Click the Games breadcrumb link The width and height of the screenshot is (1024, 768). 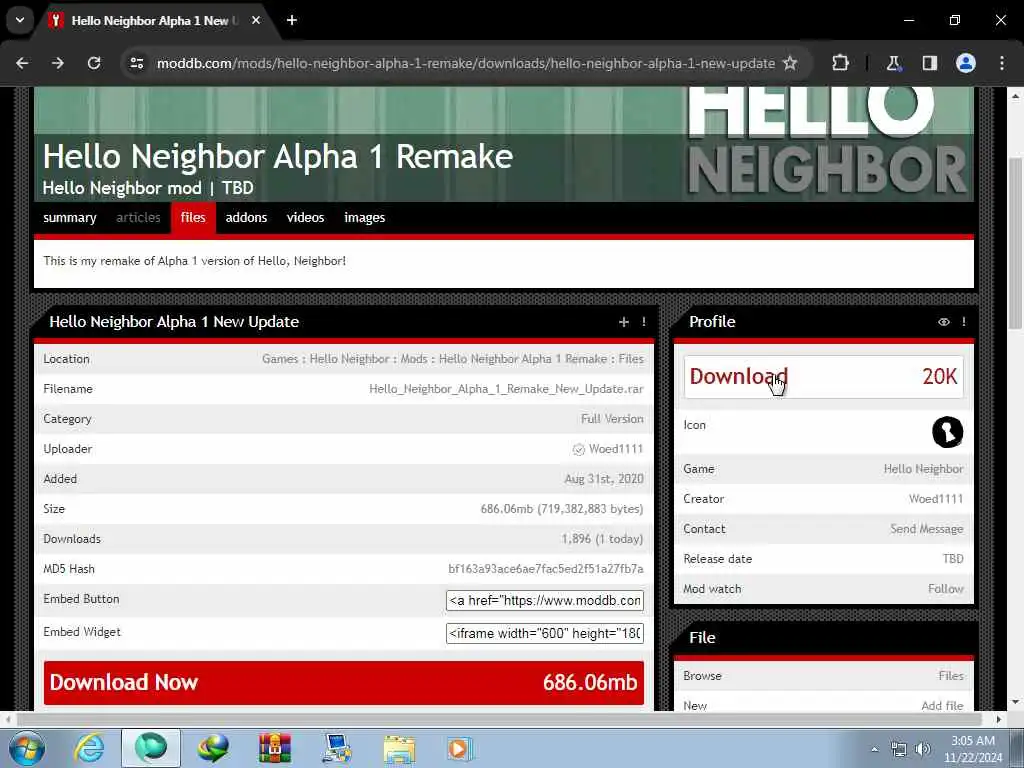coord(280,359)
